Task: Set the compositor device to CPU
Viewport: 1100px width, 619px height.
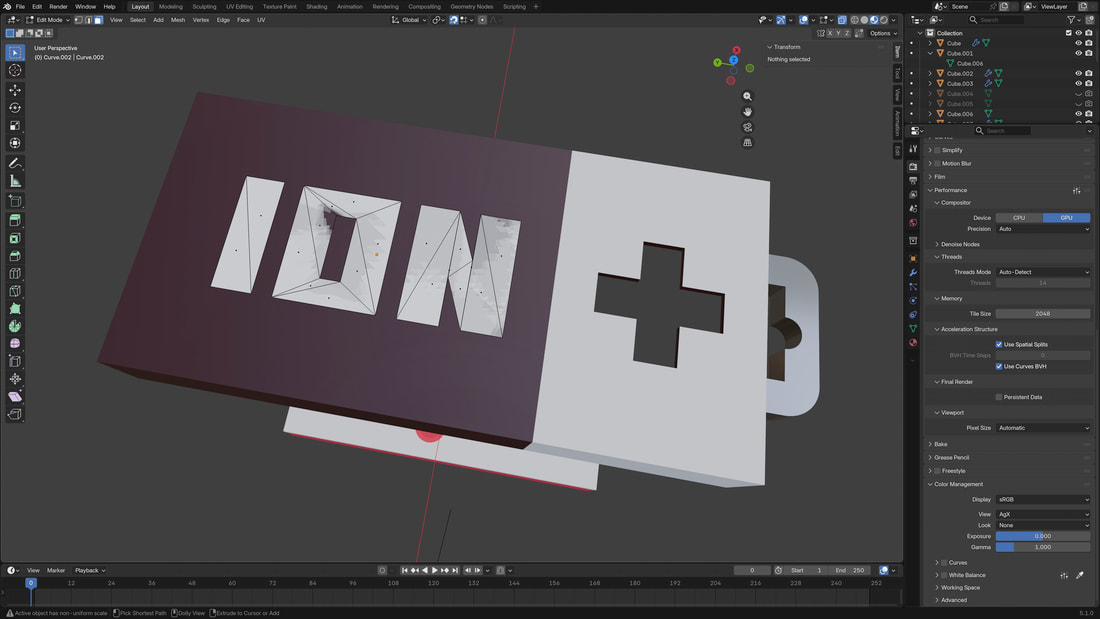Action: [1019, 217]
